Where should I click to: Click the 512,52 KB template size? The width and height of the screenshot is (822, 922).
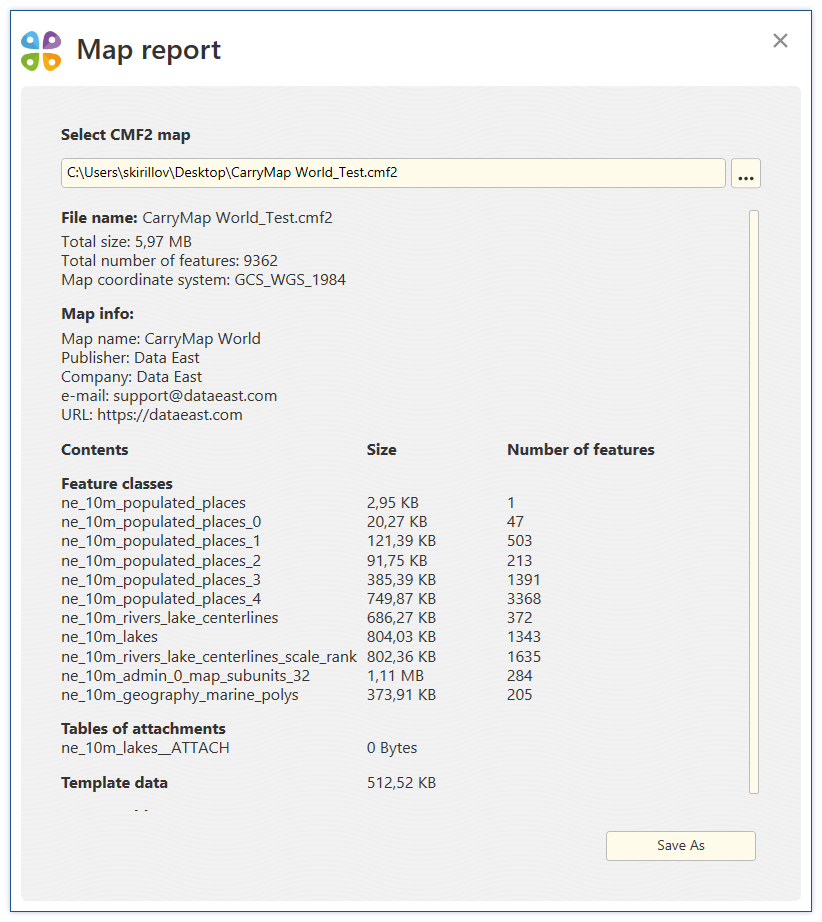pos(402,783)
